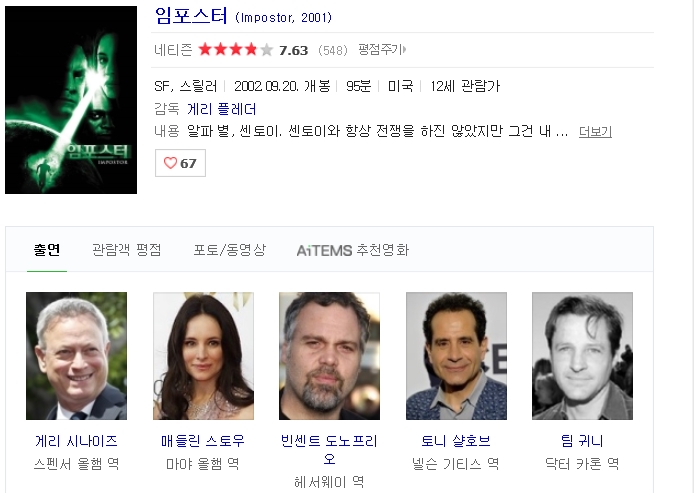Viewport: 700px width, 493px height.
Task: Click actor photo of 게리 시나이즈
Action: [76, 356]
